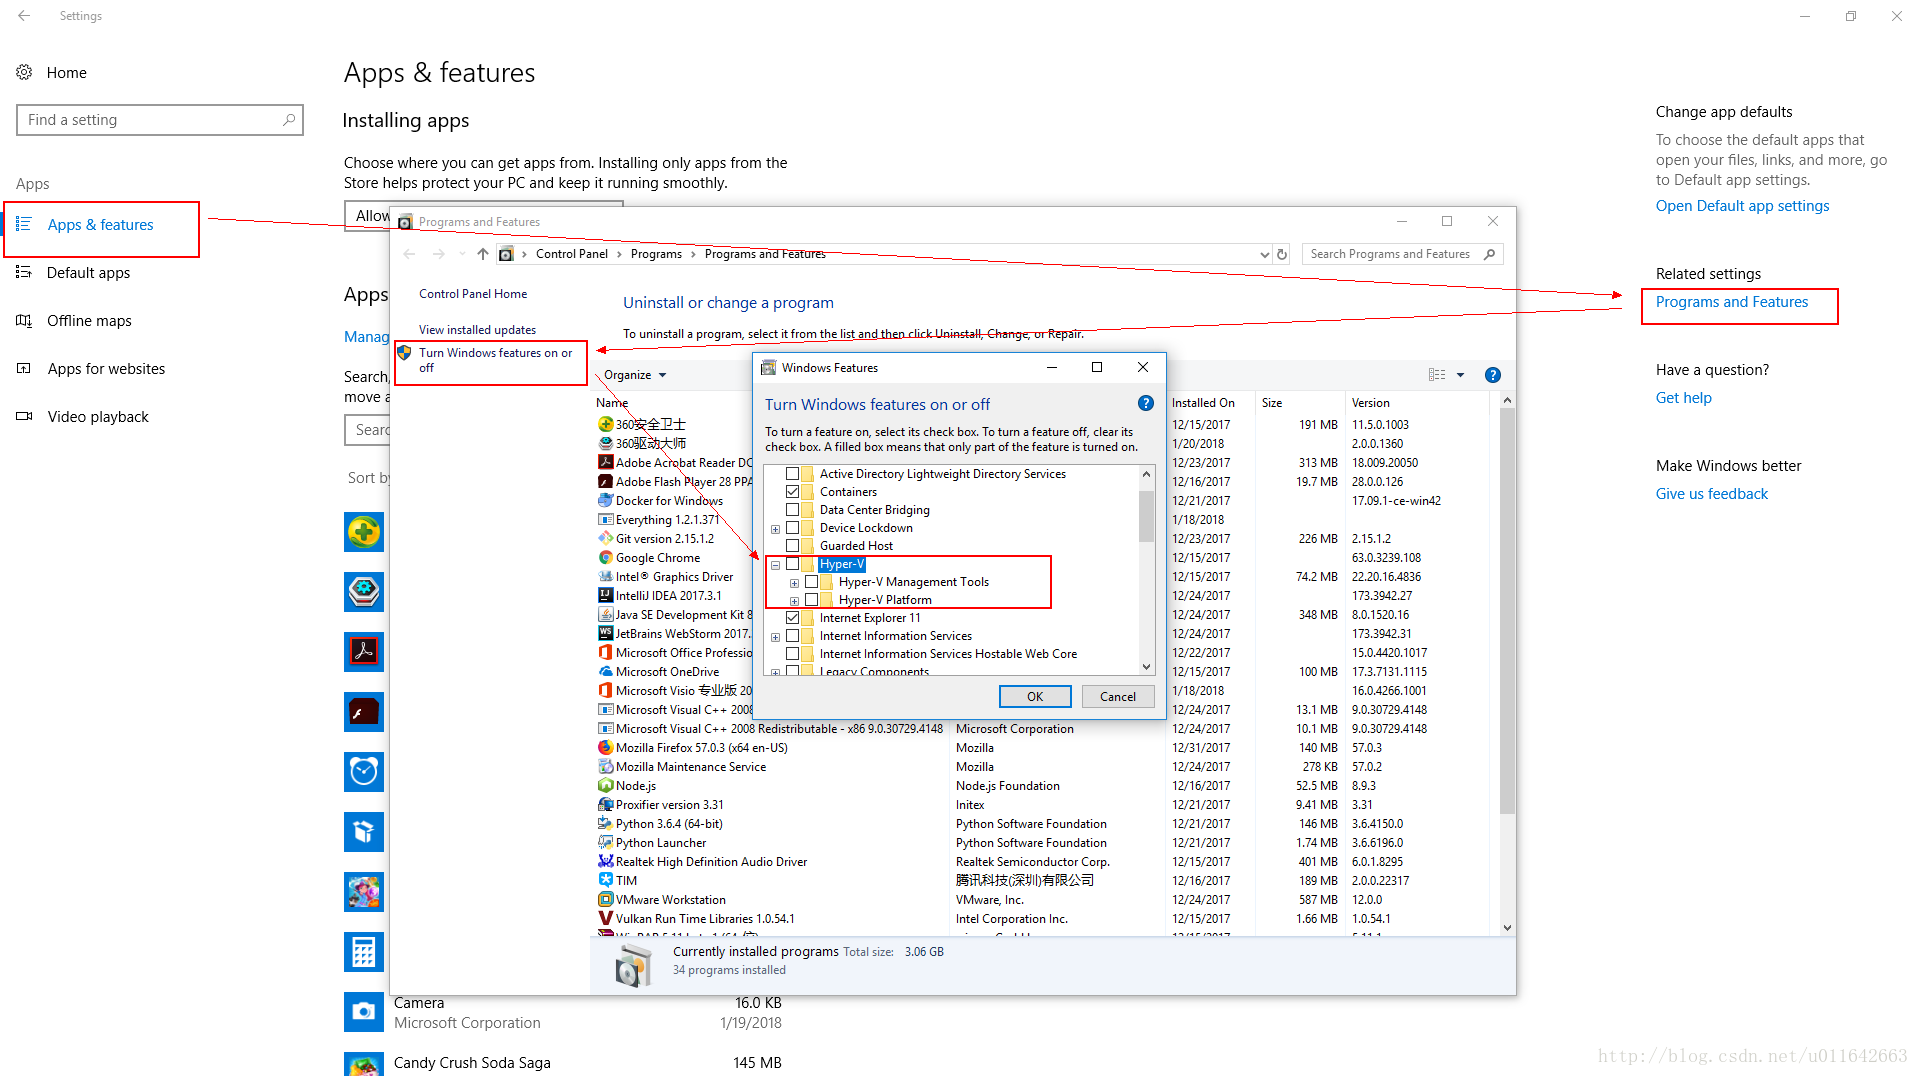Click the Windows Features dialog help icon
Viewport: 1919px width, 1076px height.
(x=1146, y=403)
